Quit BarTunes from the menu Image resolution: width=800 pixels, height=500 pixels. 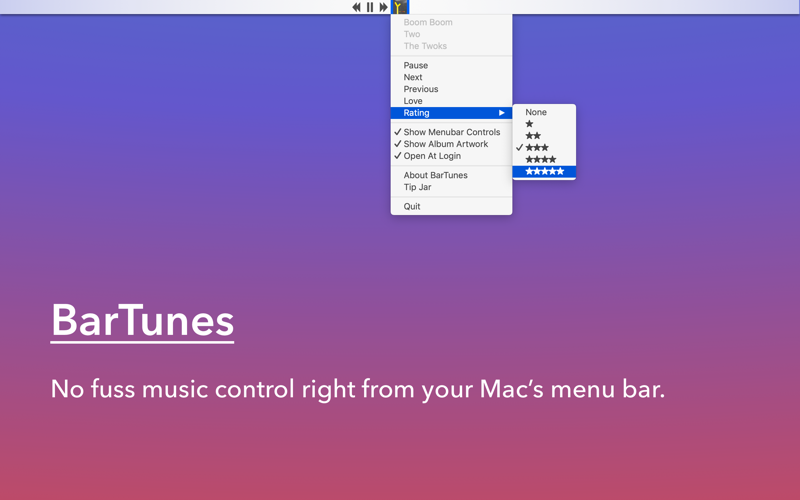(451, 206)
